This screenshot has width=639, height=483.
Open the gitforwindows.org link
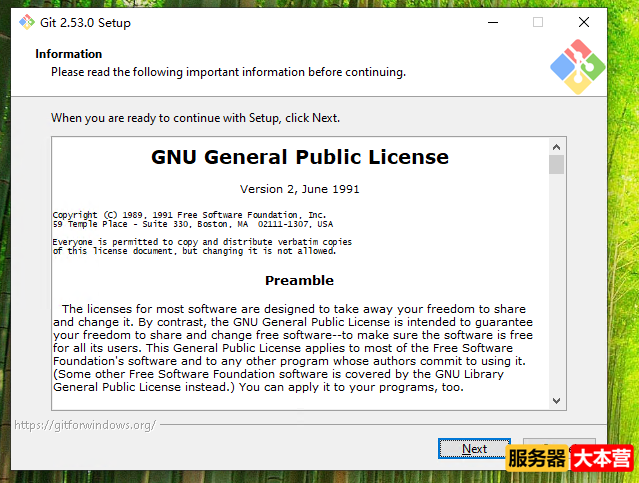pos(85,425)
